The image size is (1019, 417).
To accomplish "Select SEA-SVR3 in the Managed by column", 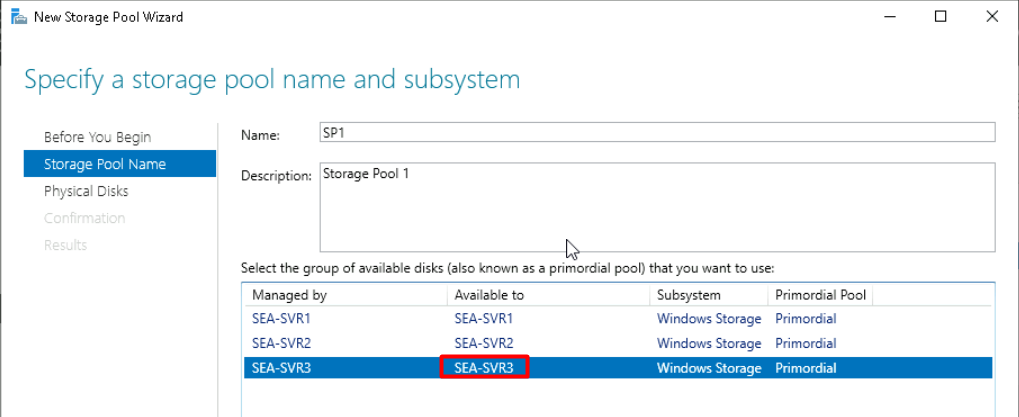I will (281, 368).
